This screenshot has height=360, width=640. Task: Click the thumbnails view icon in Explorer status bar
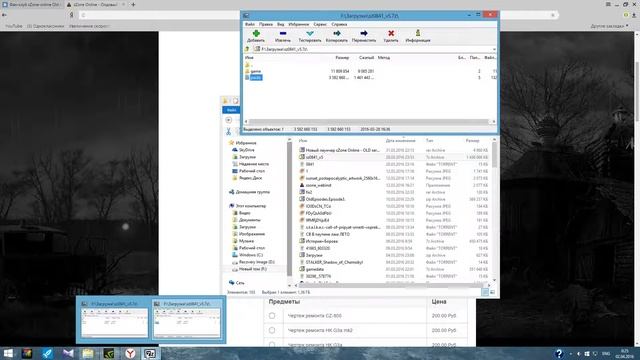point(492,292)
